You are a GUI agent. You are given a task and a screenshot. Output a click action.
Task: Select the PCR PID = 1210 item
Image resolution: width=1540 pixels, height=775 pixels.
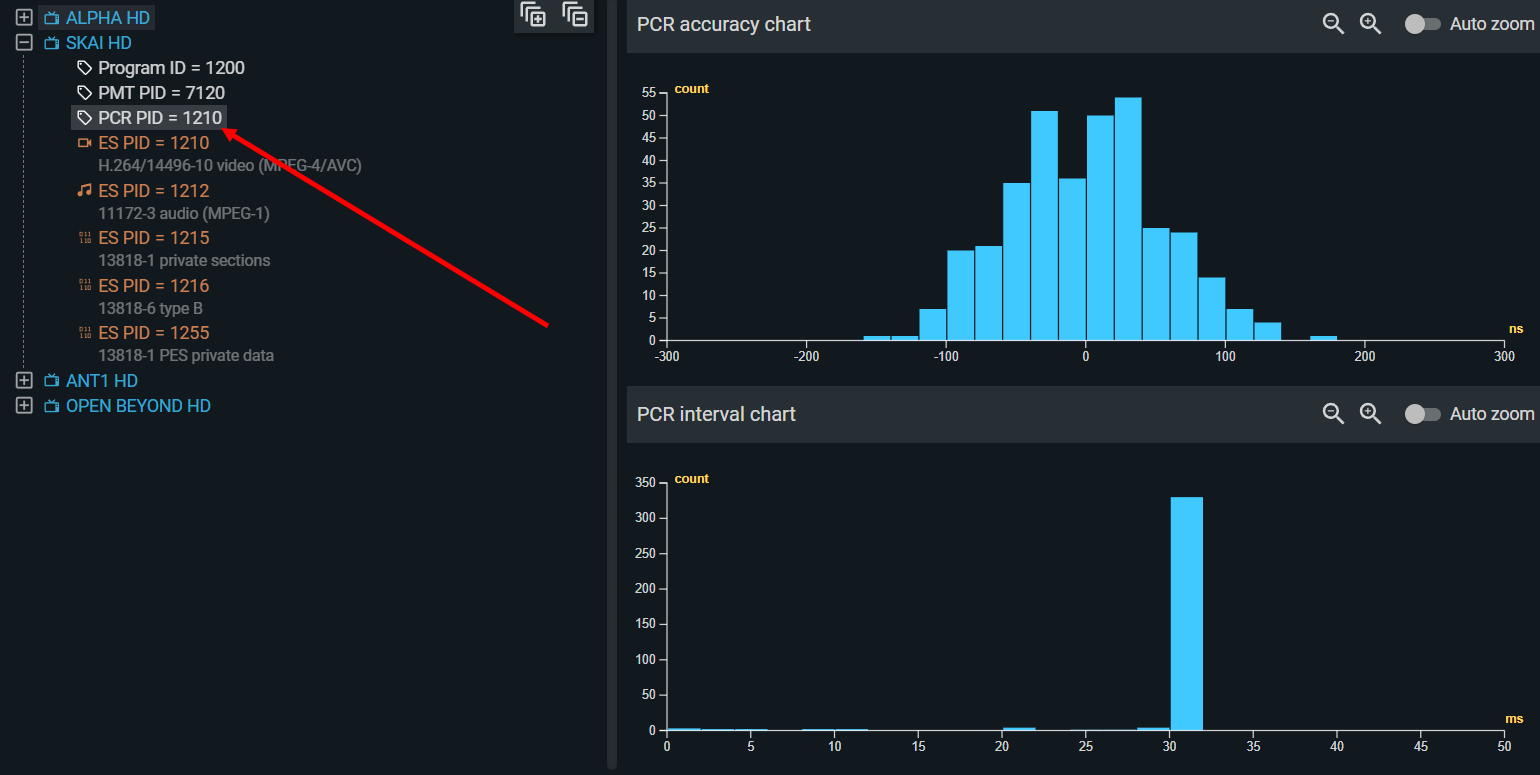pos(159,118)
